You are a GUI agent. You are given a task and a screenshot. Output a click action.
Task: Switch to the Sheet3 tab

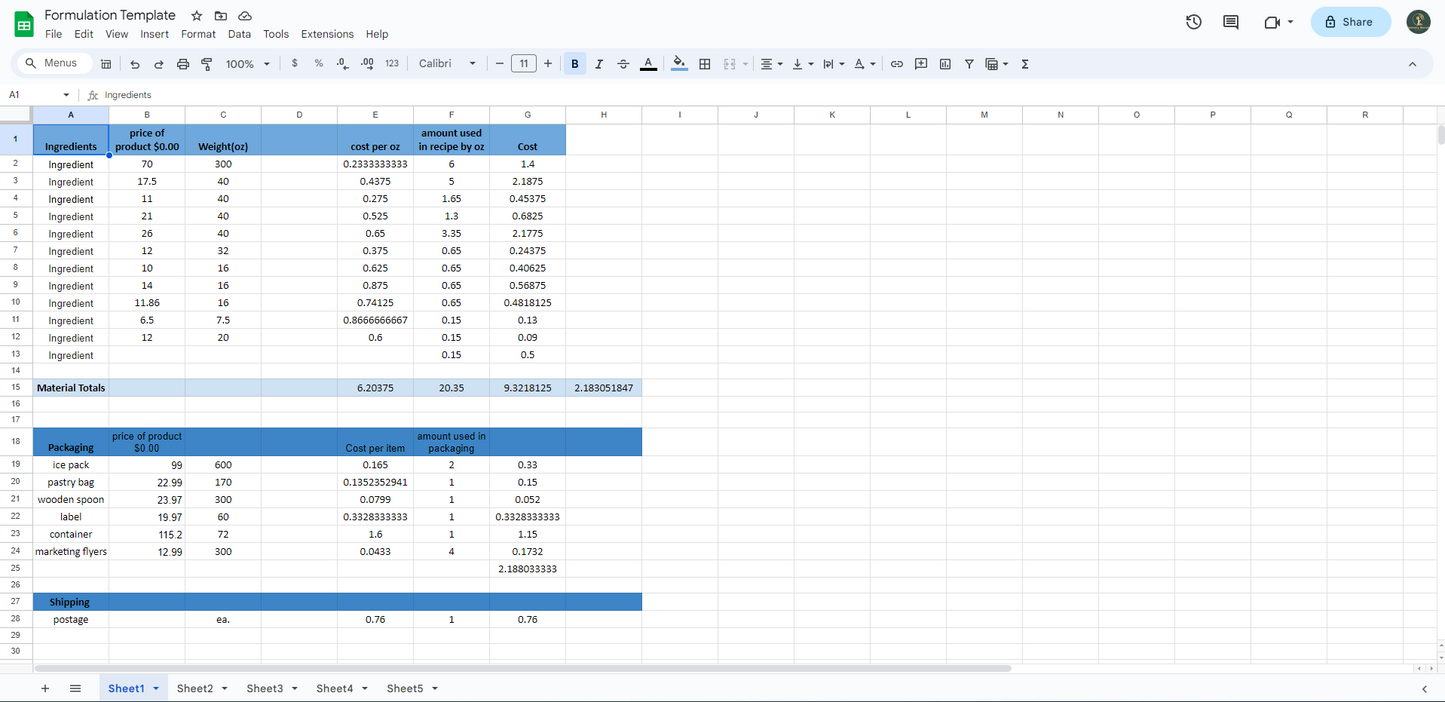[x=265, y=688]
